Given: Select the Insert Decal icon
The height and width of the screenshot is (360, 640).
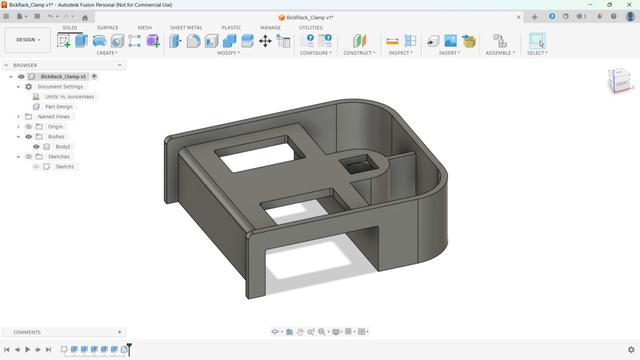Looking at the screenshot, I should (x=433, y=41).
